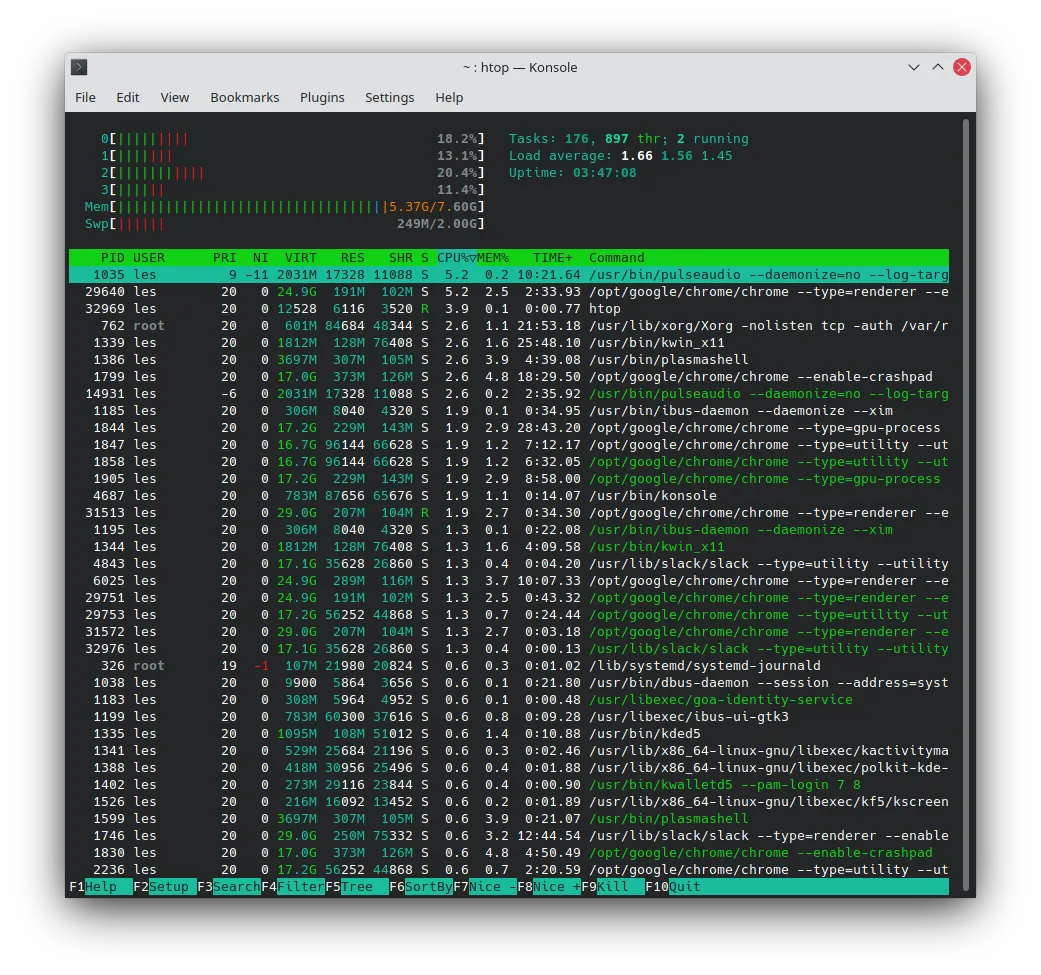This screenshot has width=1041, height=975.
Task: Sort by the USER column header
Action: tap(149, 258)
